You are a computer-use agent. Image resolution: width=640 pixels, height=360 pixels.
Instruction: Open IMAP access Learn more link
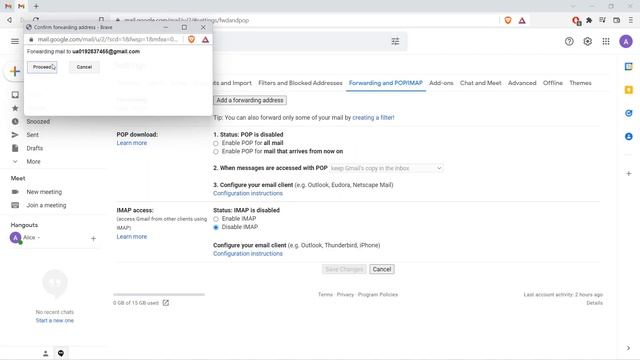click(x=131, y=237)
